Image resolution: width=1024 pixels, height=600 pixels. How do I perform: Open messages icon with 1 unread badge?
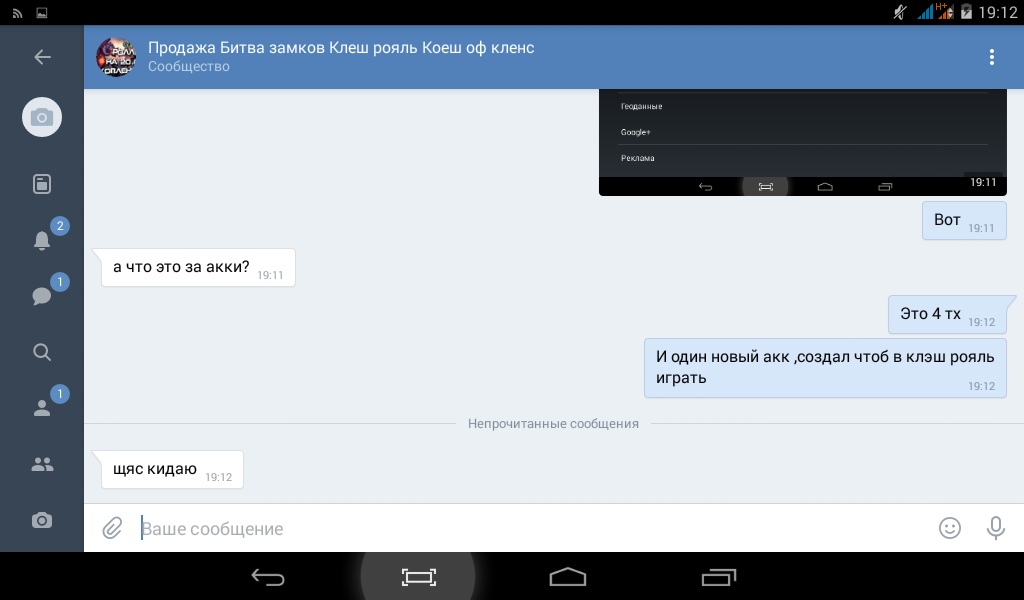point(42,296)
